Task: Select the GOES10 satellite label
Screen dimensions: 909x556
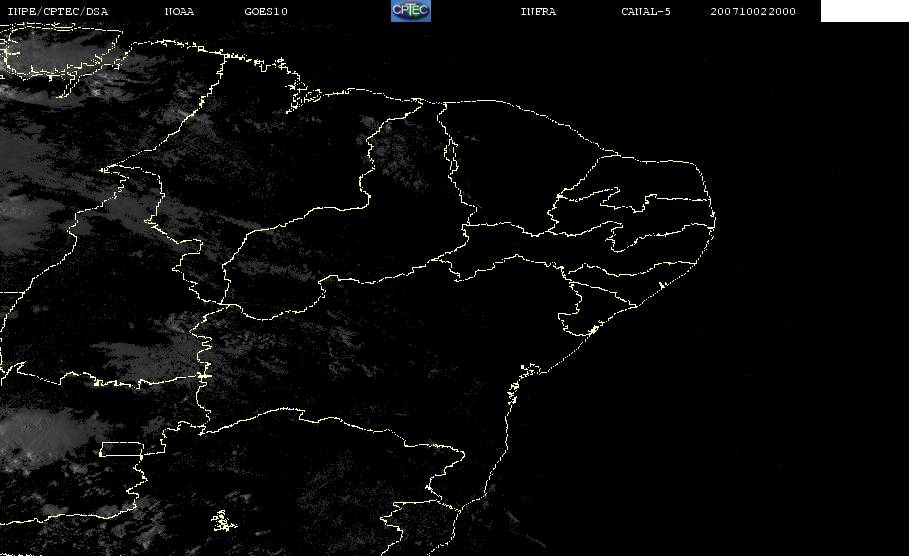Action: [x=266, y=11]
